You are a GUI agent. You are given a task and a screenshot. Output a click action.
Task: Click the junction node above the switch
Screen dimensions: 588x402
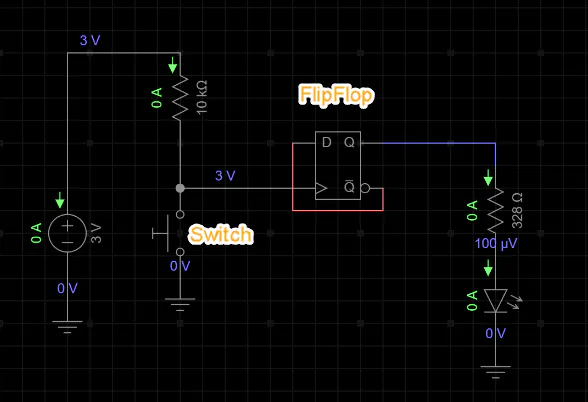(180, 188)
